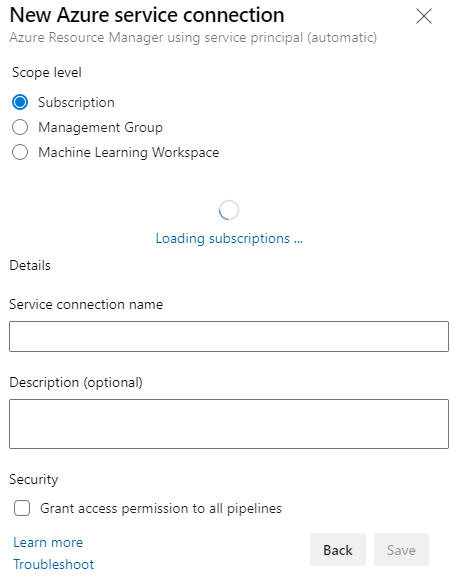Choose Management Group scope level
This screenshot has height=586, width=459.
20,127
